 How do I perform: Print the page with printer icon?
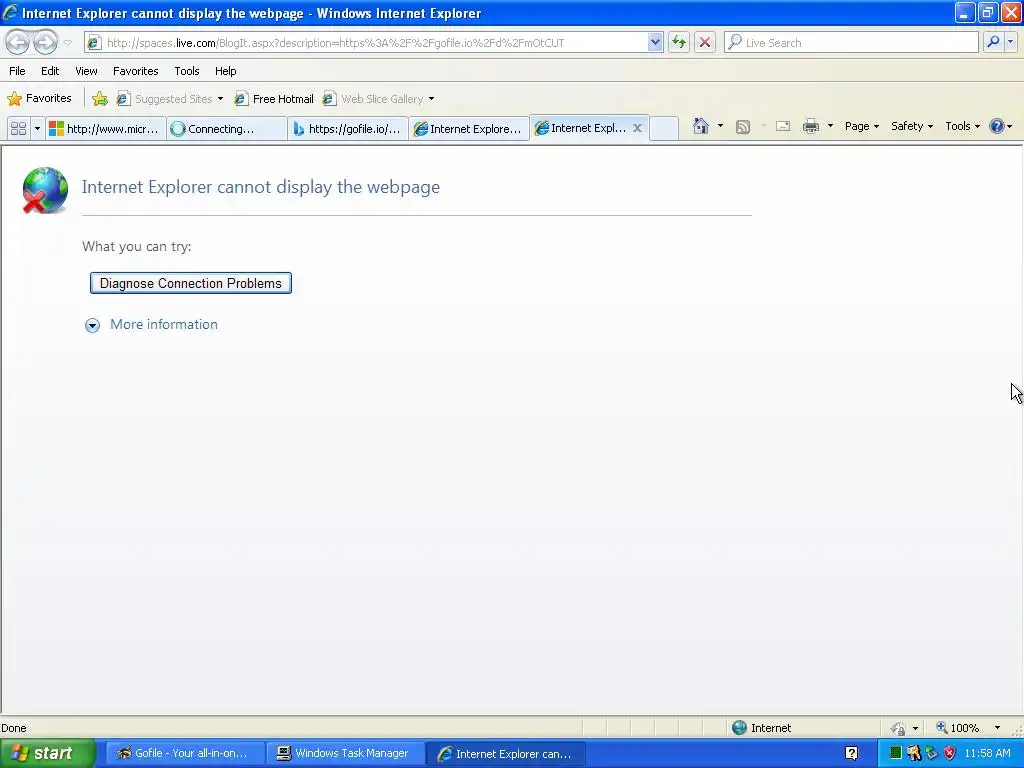811,126
